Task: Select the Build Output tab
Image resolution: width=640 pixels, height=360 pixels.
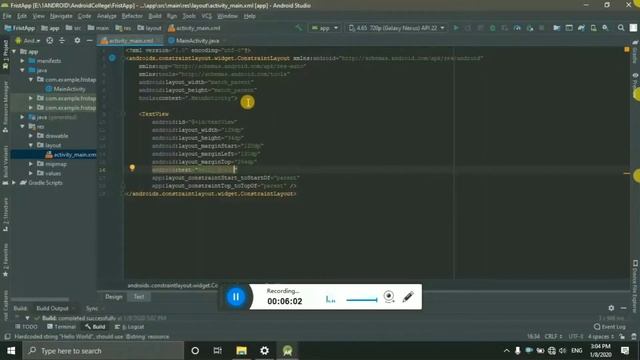Action: pyautogui.click(x=52, y=308)
